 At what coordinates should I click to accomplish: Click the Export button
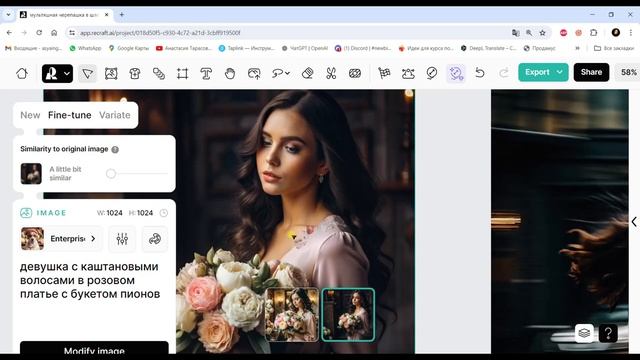tap(537, 72)
